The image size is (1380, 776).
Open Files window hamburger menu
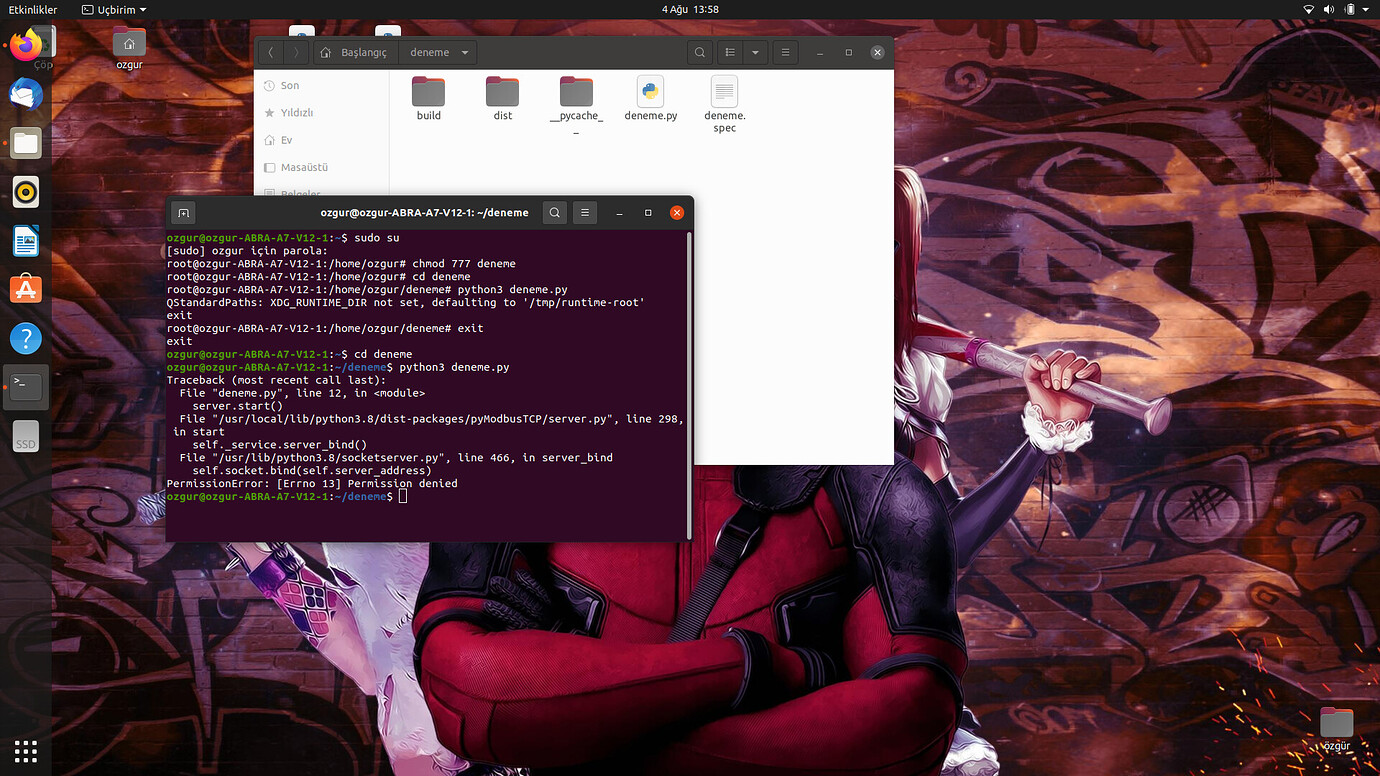click(x=786, y=52)
